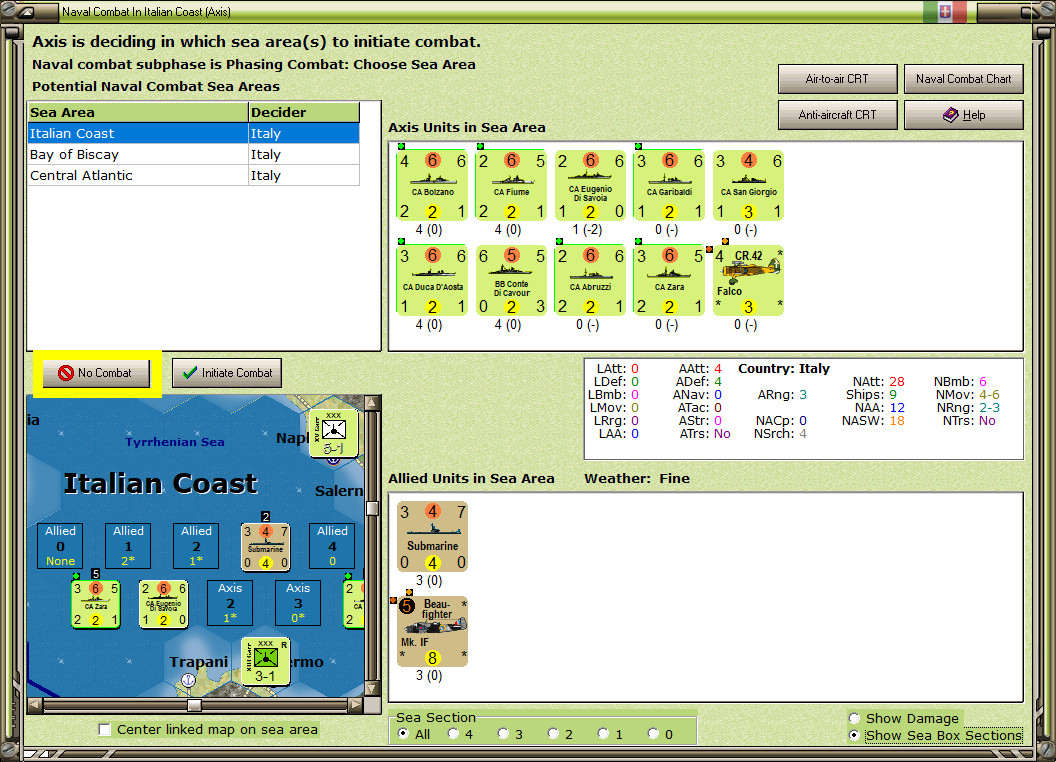Click the flag icon in title bar
This screenshot has width=1056, height=762.
pos(945,11)
